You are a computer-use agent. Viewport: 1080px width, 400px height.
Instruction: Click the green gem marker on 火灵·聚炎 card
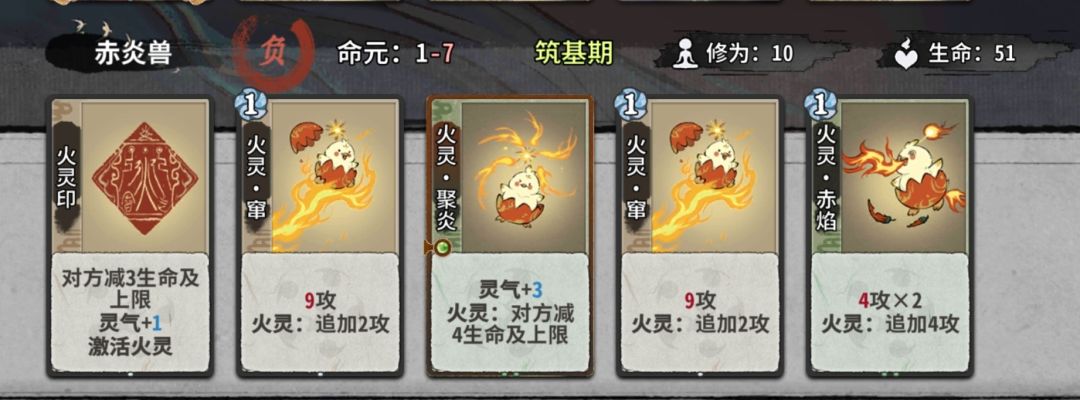point(442,247)
